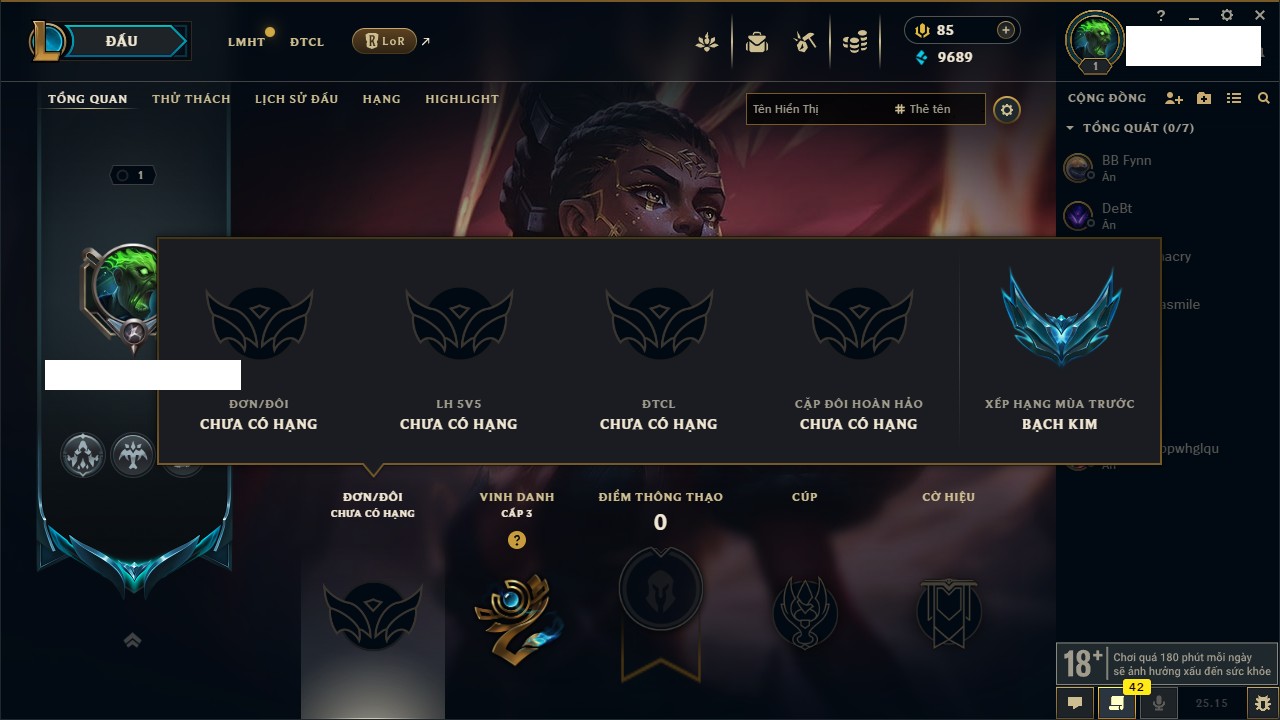
Task: Open the Loot crafting hammer icon
Action: pos(805,42)
